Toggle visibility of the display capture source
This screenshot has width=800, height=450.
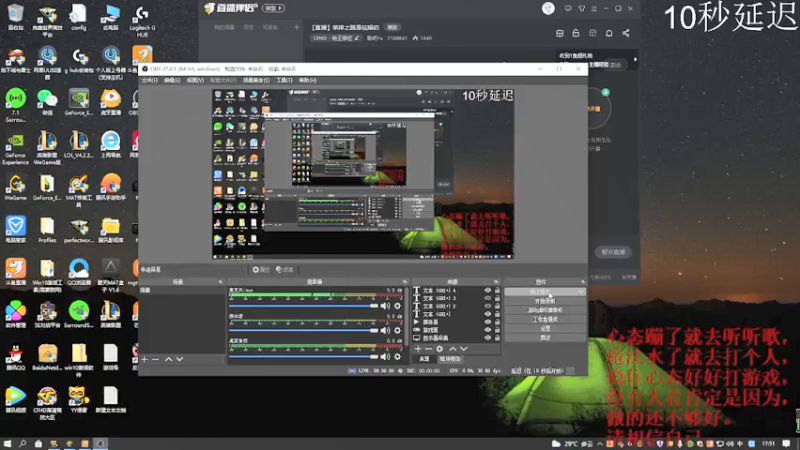point(487,338)
